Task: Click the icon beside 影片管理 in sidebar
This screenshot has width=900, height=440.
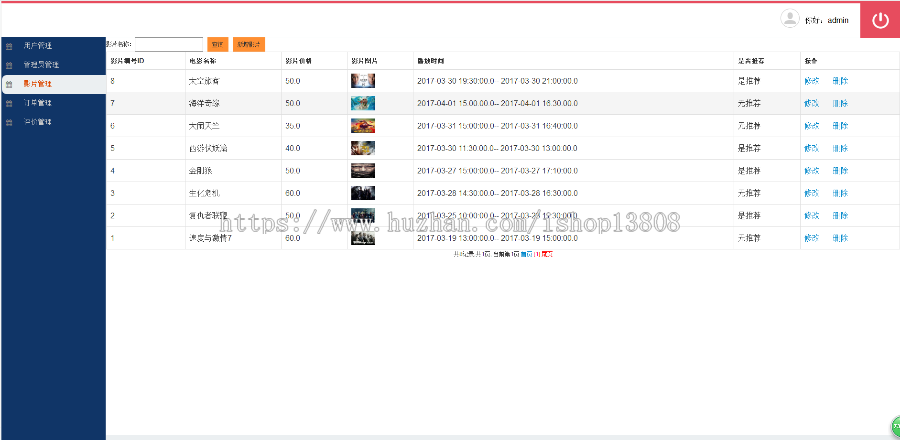Action: (9, 84)
